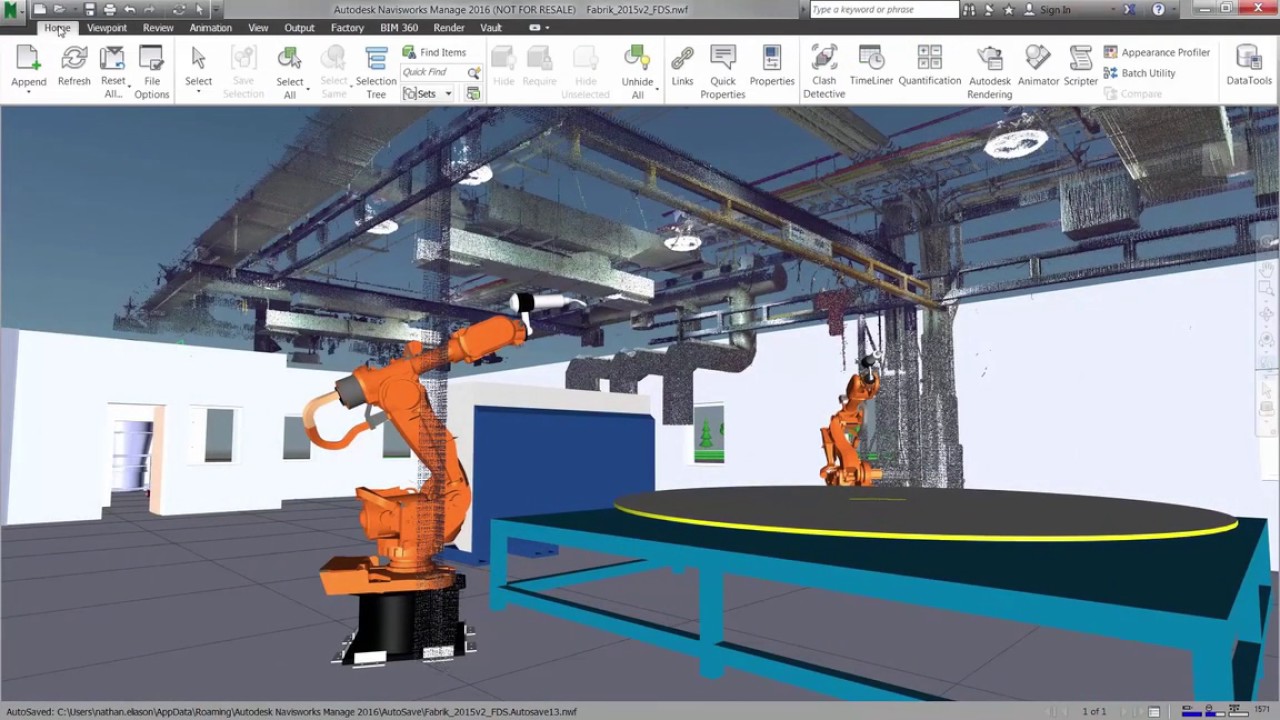Click the Sheet Browser icon in status bar
This screenshot has width=1280, height=720.
1154,711
